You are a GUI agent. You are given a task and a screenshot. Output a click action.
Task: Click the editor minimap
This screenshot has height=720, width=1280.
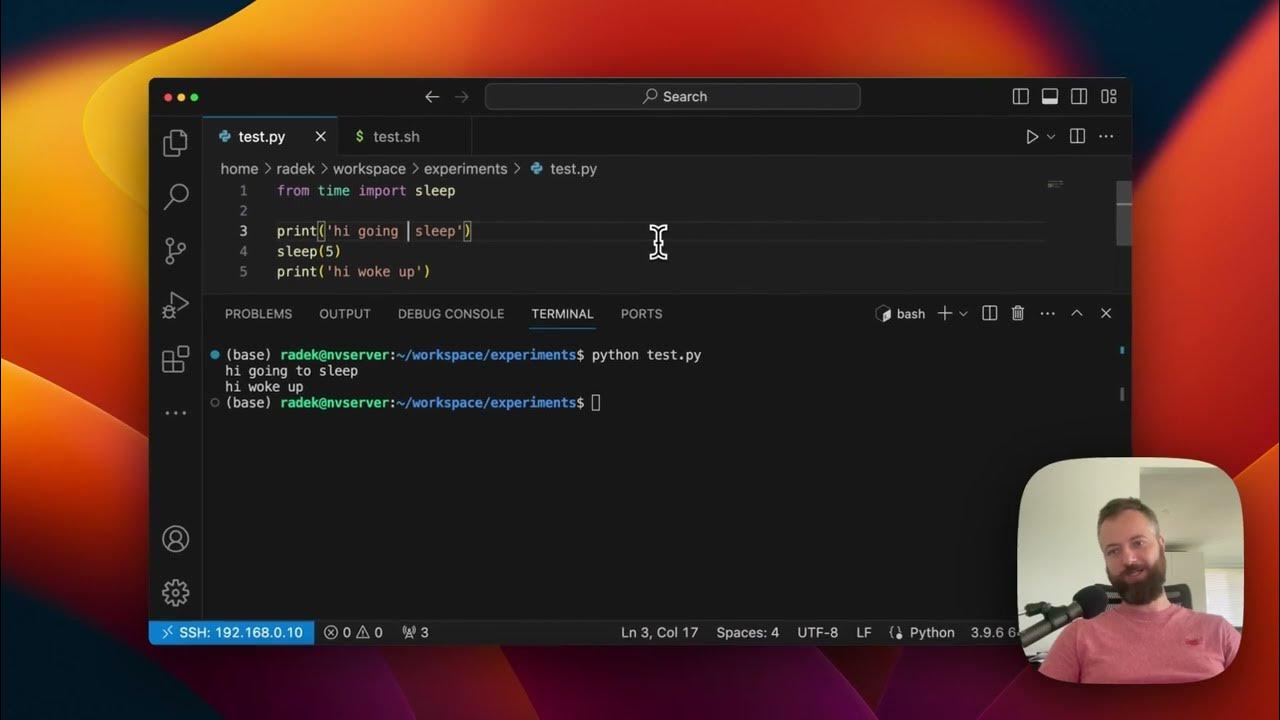point(1055,185)
